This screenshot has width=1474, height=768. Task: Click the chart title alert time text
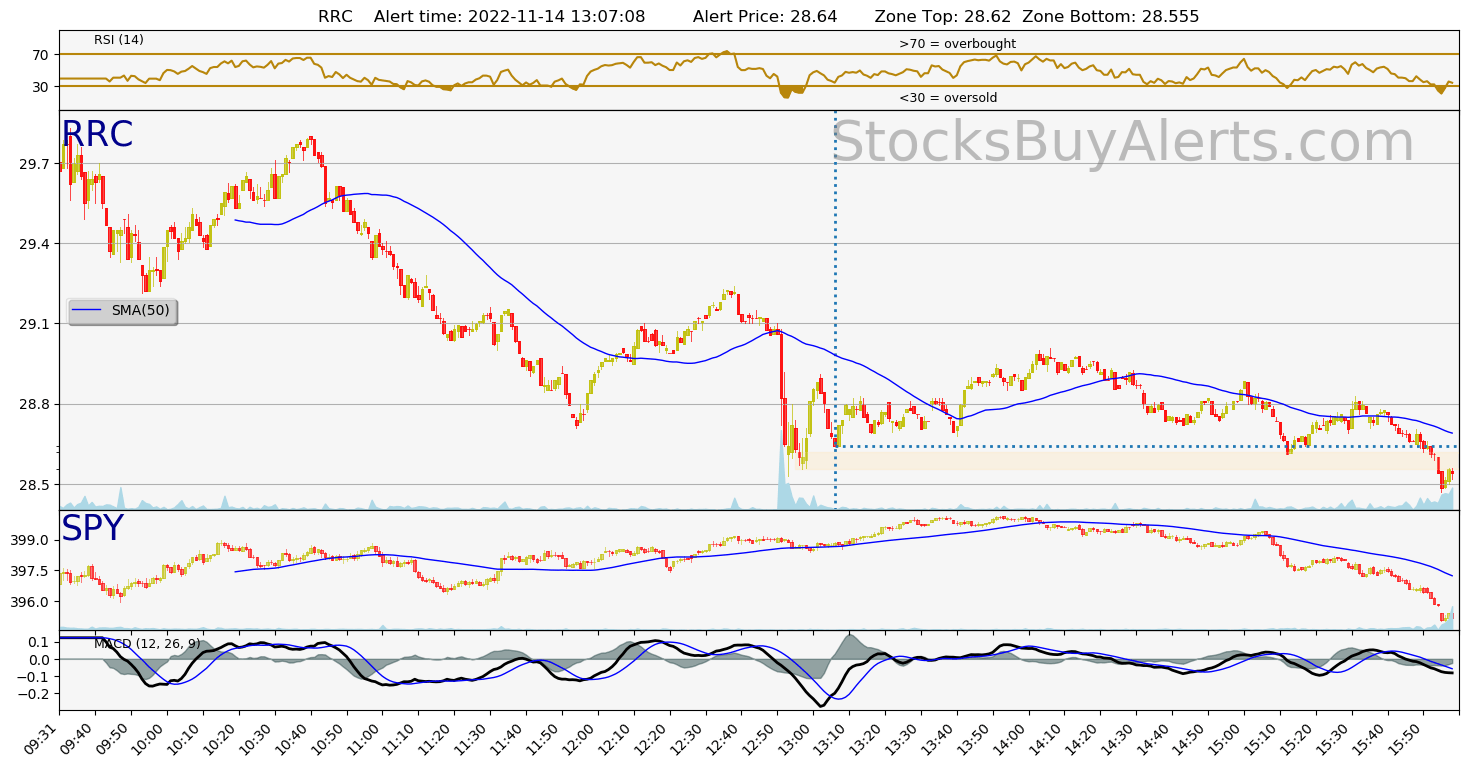[x=509, y=16]
